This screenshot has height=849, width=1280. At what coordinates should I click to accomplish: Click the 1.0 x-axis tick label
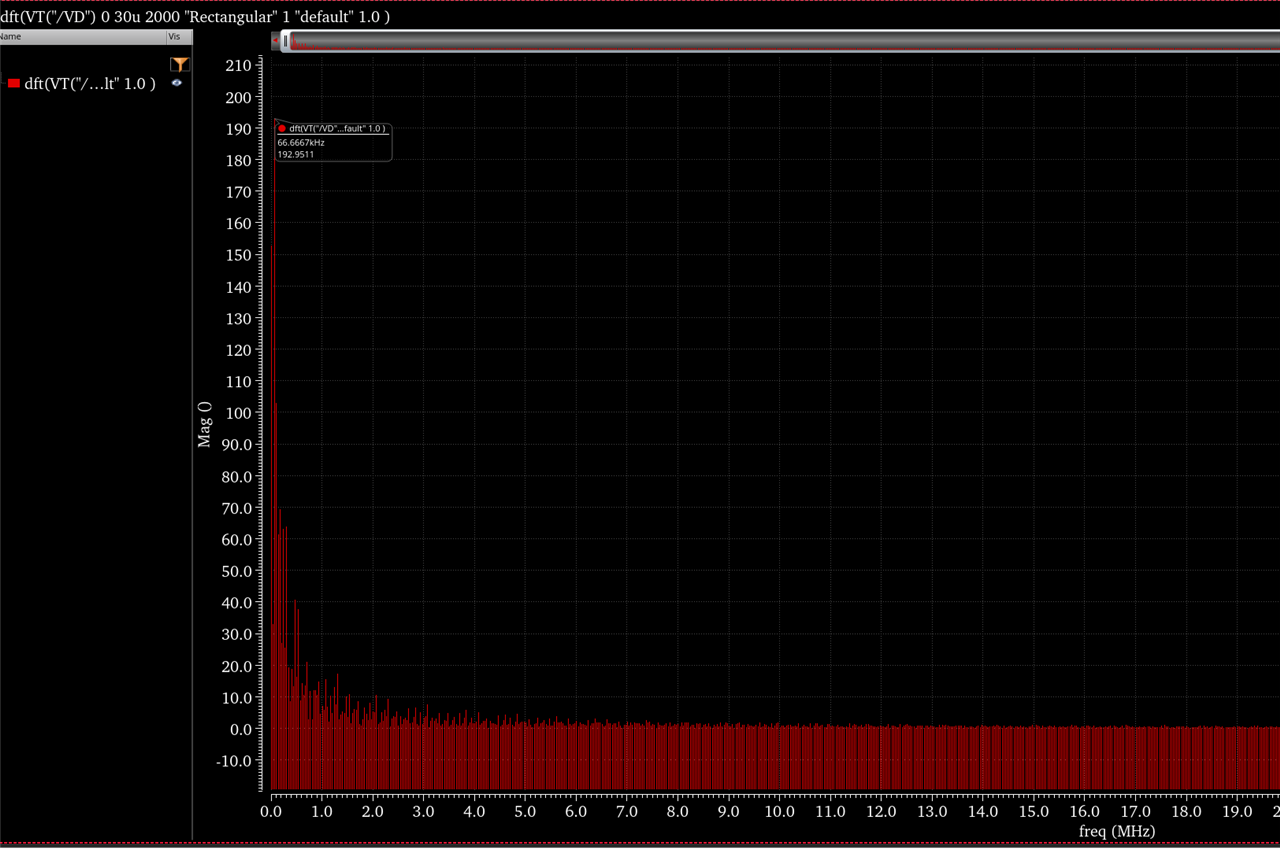(322, 811)
